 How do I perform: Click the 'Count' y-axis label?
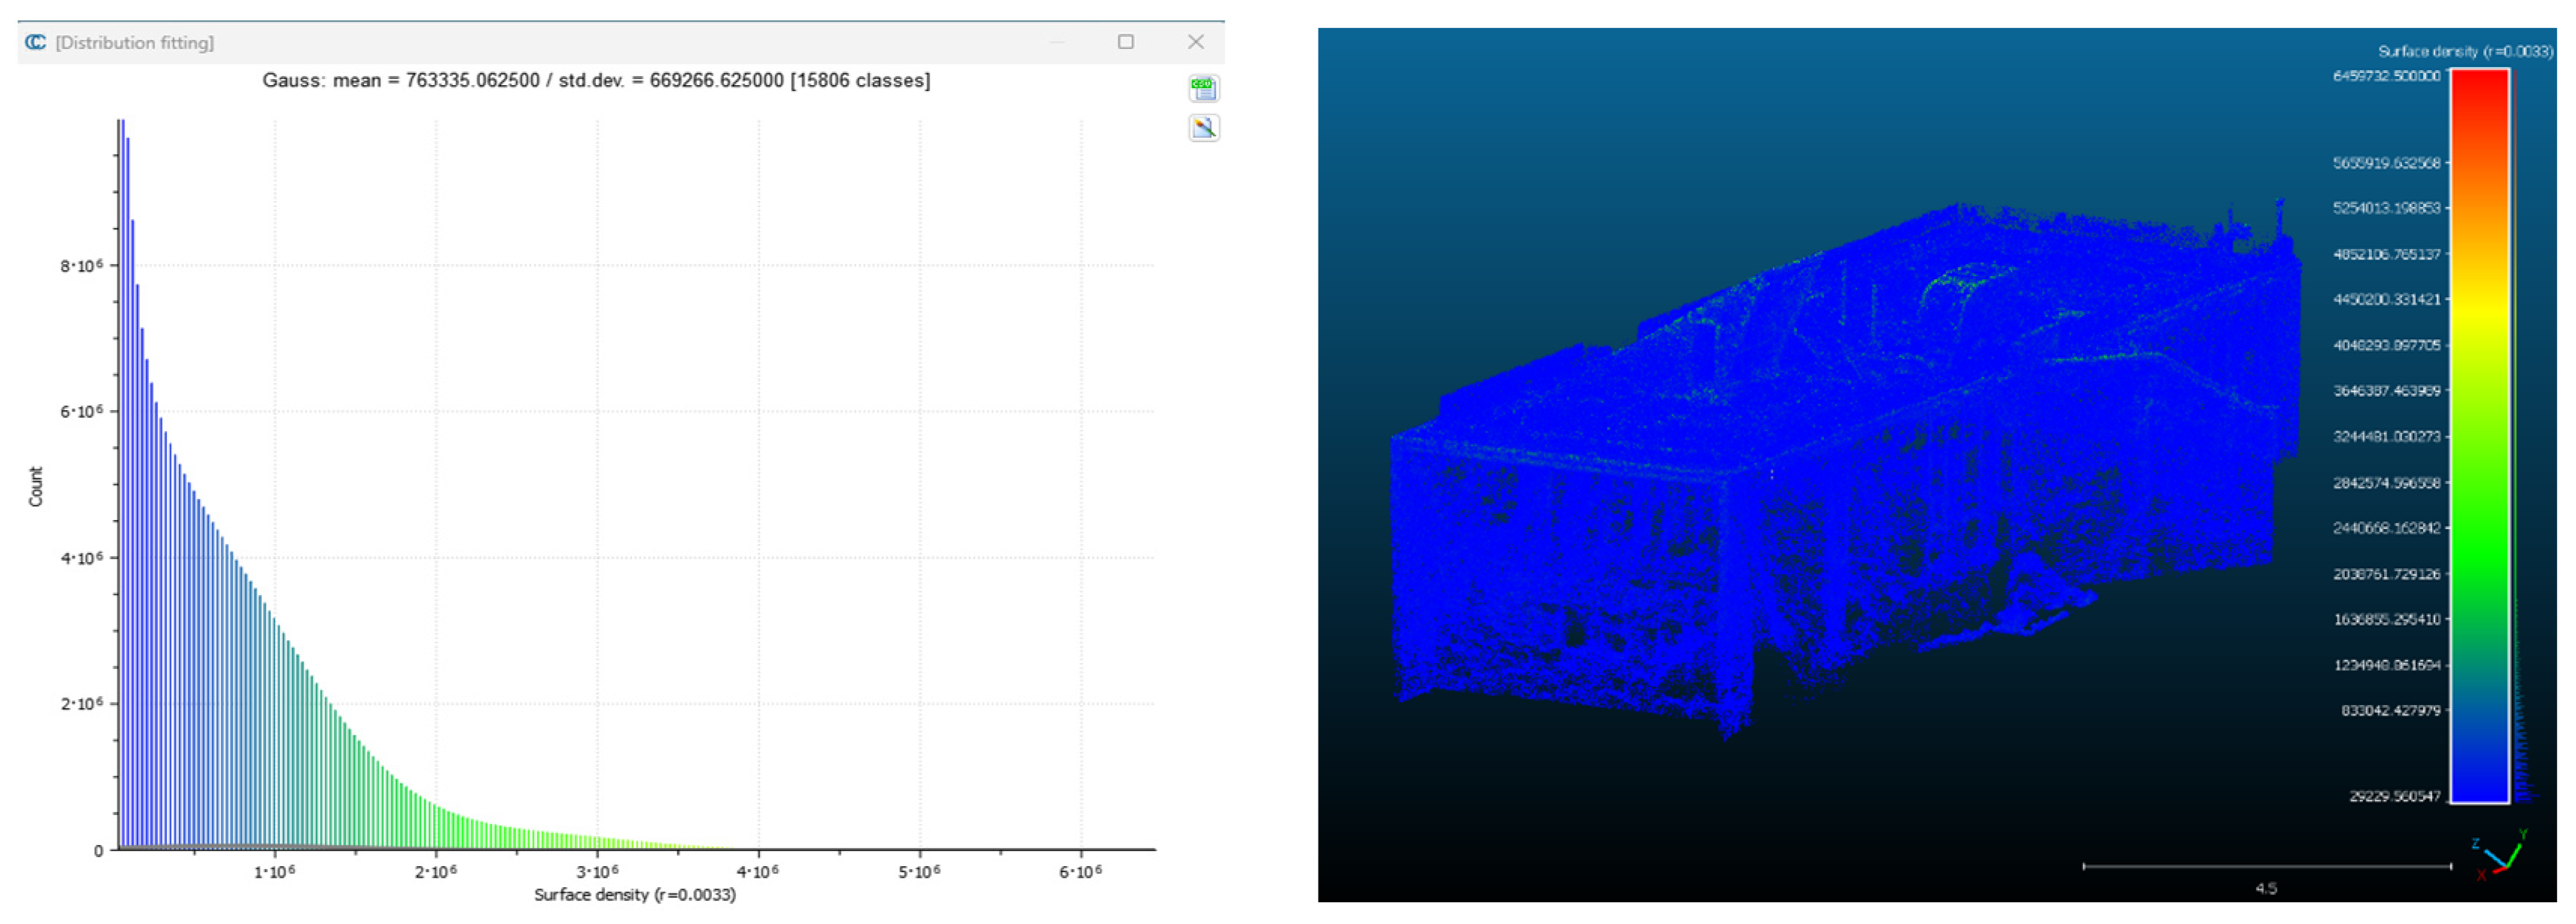(x=36, y=487)
